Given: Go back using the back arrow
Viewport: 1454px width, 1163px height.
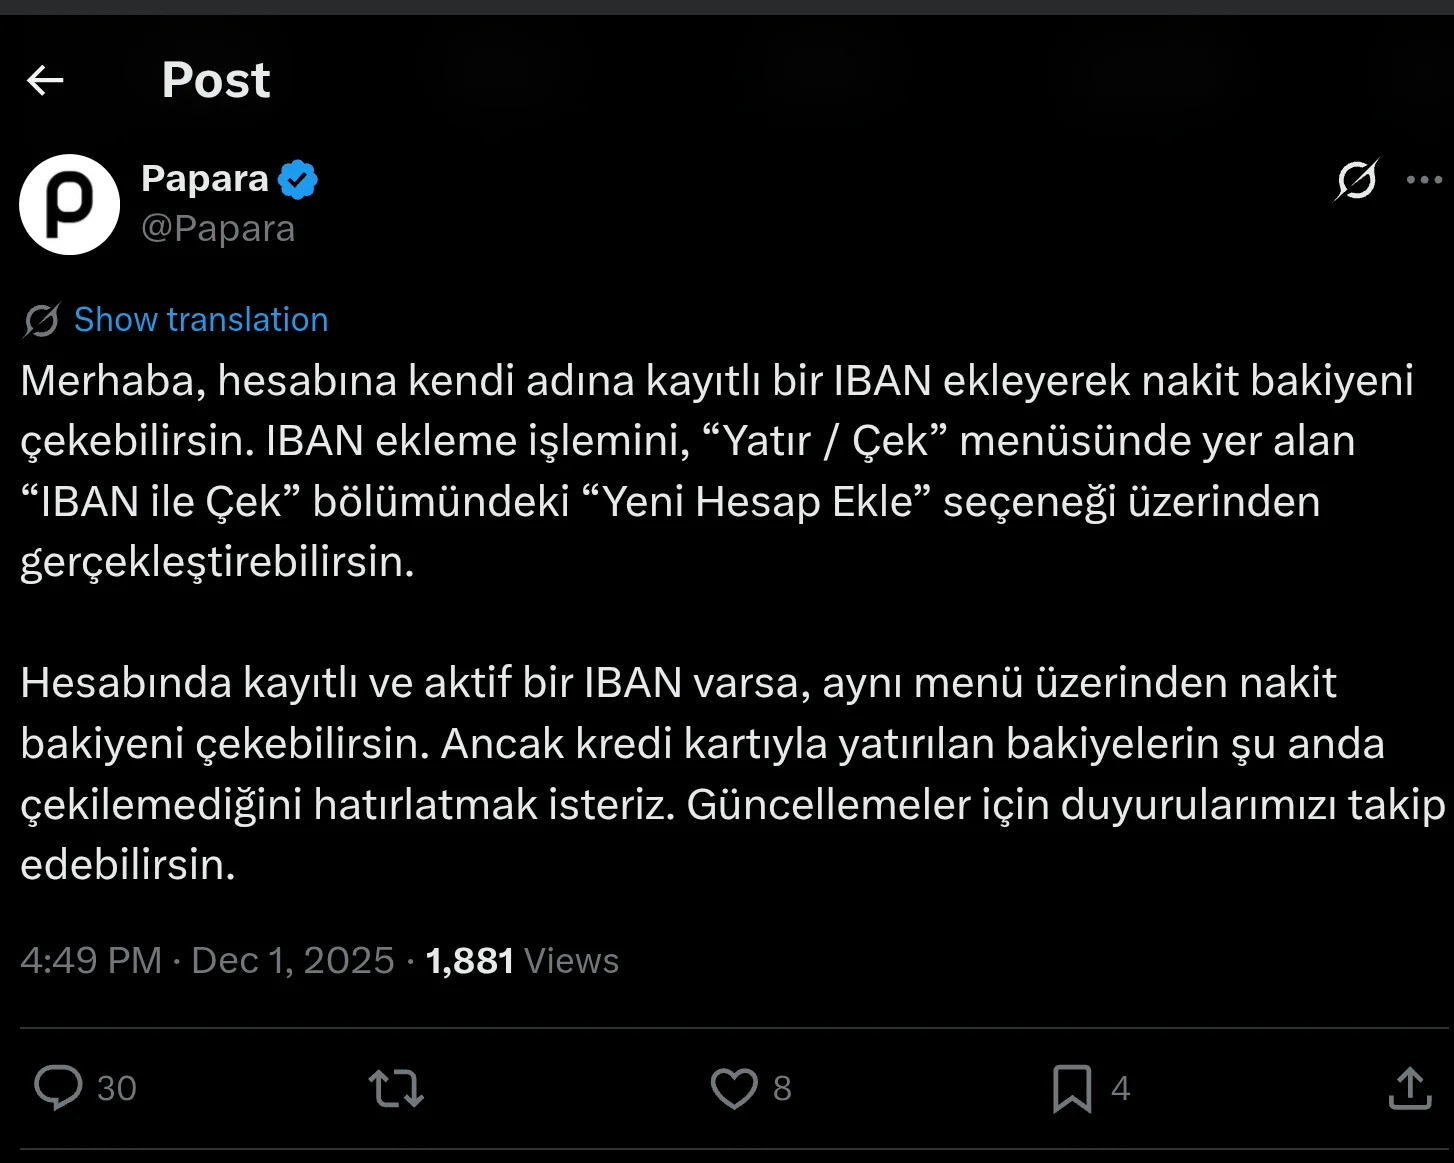Looking at the screenshot, I should click(x=45, y=80).
